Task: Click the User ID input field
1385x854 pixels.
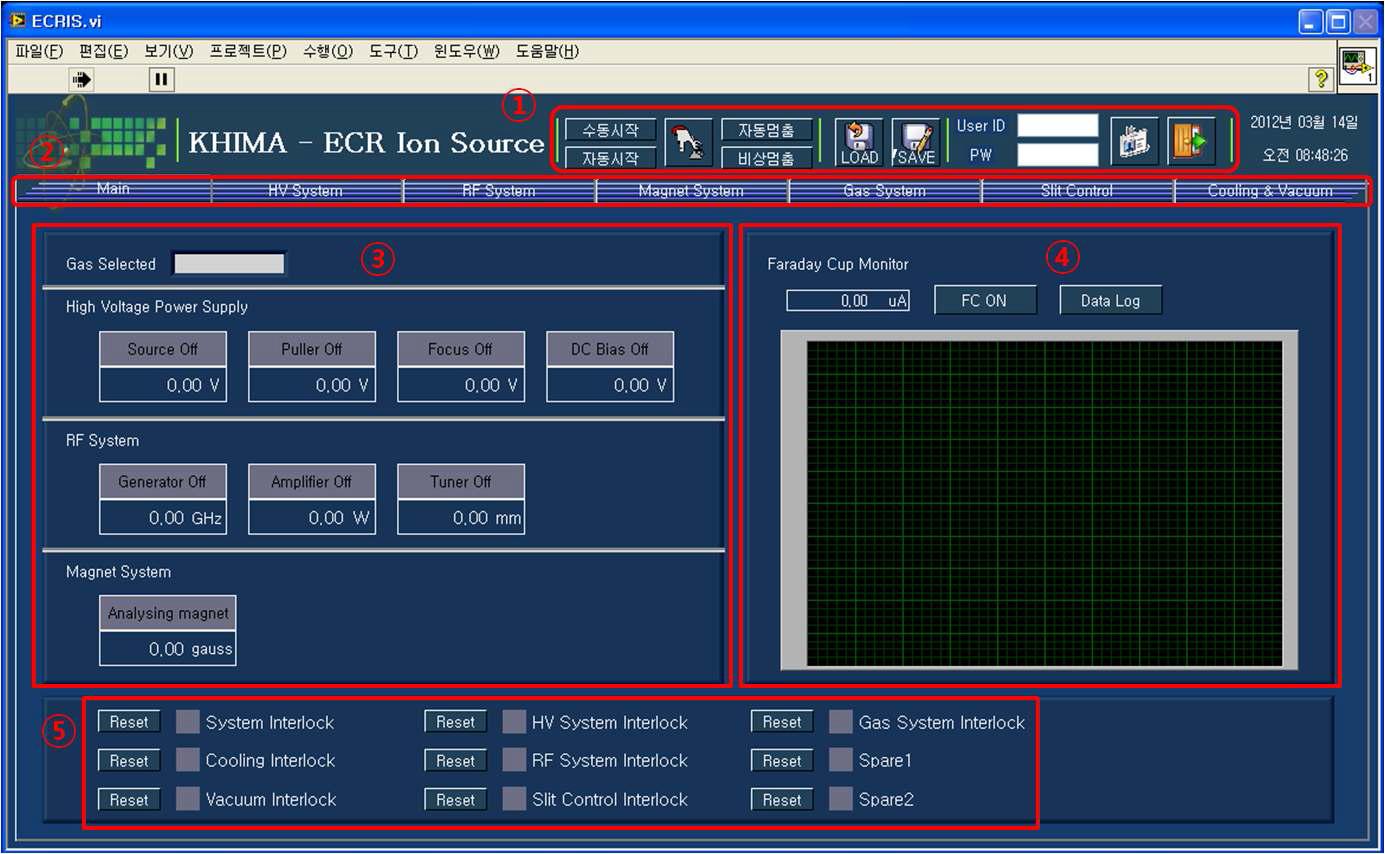Action: click(x=1058, y=126)
